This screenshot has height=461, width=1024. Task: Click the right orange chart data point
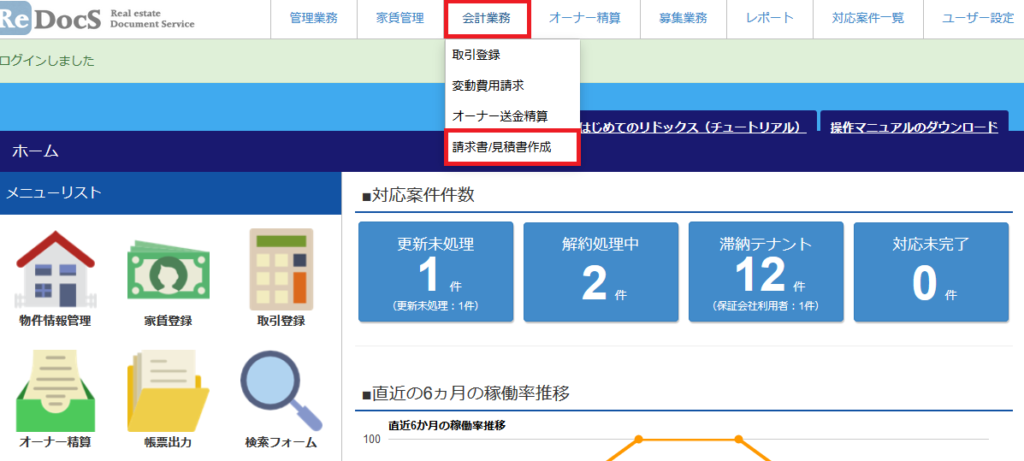point(739,439)
